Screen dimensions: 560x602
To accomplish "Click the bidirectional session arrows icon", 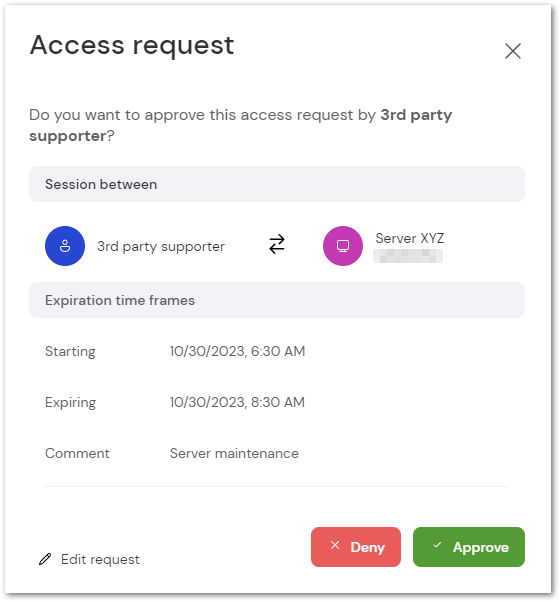I will pos(277,245).
